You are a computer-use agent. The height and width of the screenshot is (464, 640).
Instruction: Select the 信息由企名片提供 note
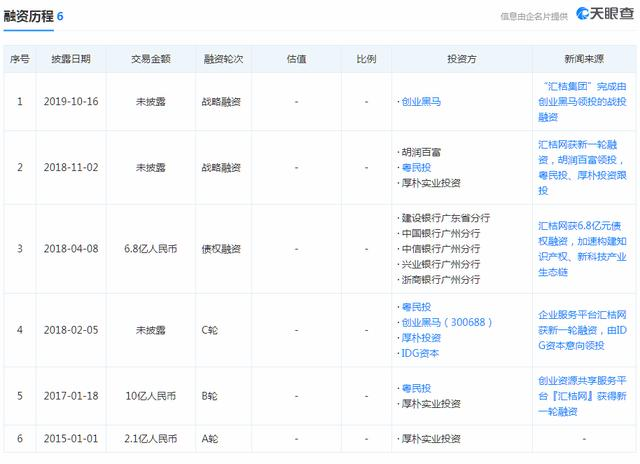534,16
